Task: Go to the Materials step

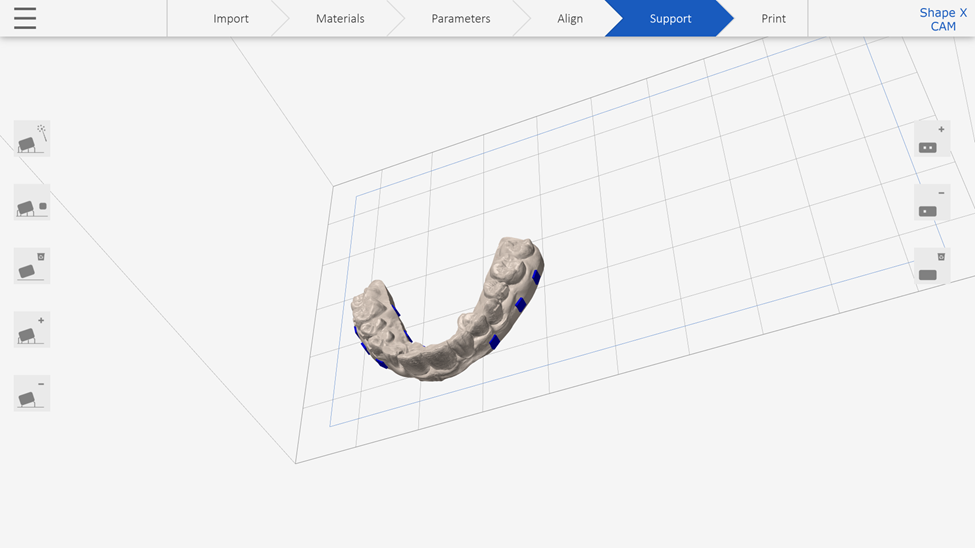Action: (340, 19)
